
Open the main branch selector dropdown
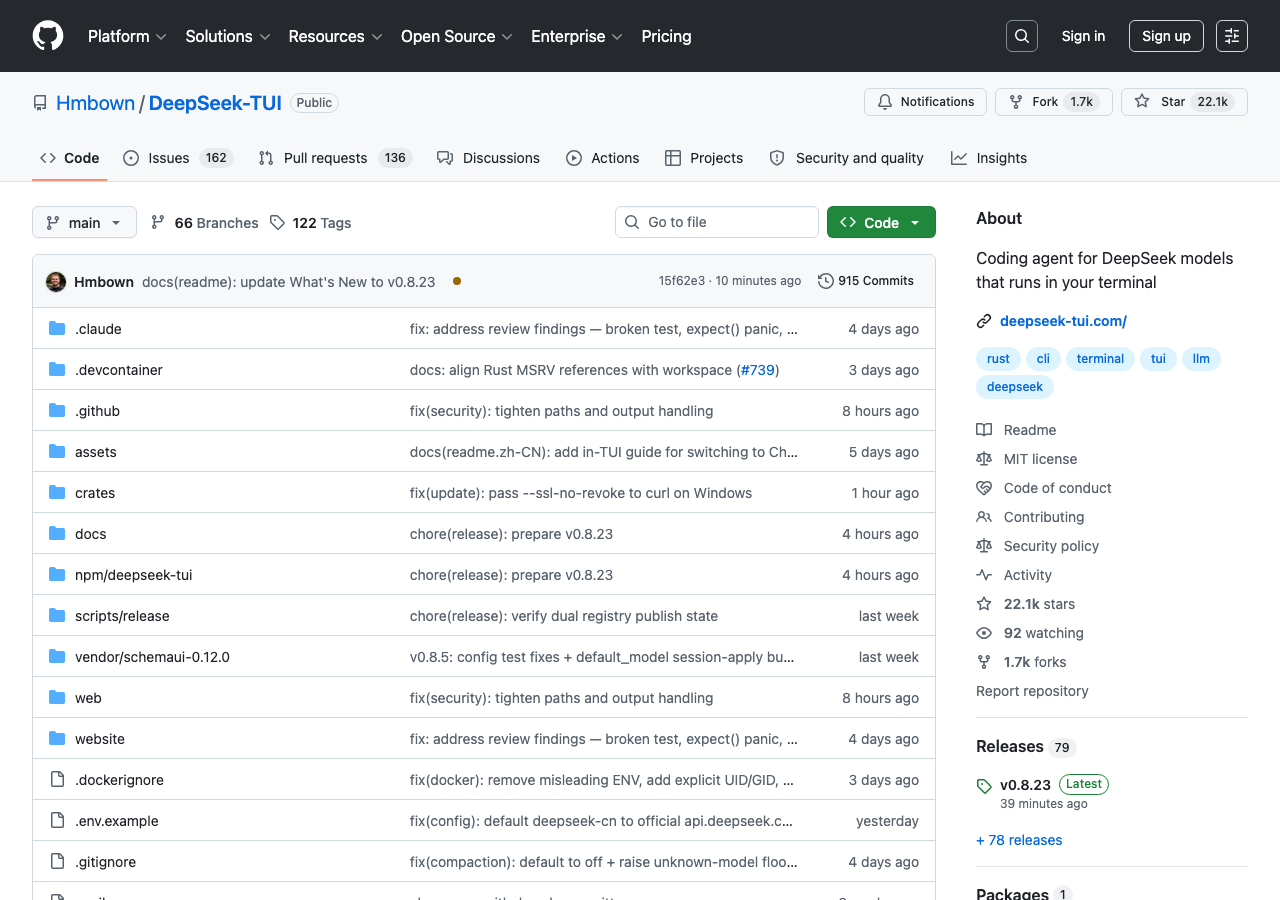pyautogui.click(x=84, y=222)
